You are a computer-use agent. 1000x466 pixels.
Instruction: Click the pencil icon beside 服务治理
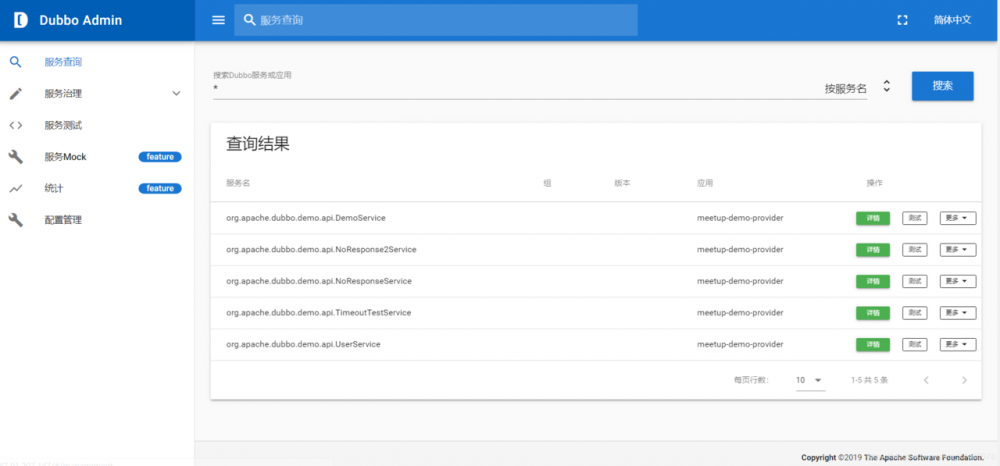tap(16, 94)
